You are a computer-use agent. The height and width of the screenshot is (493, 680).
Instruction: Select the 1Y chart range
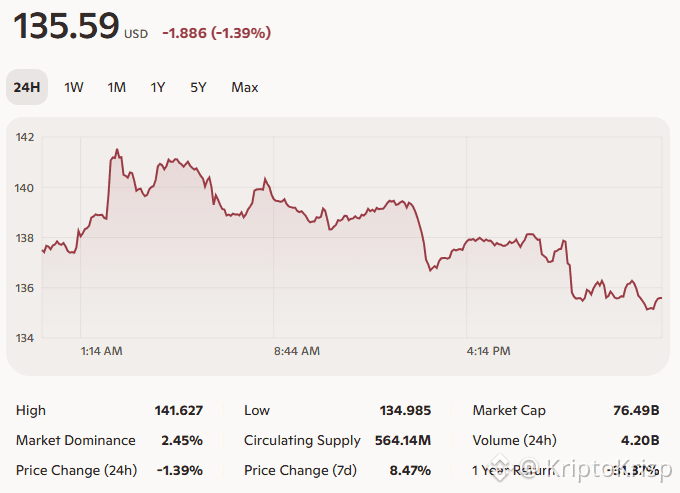point(158,87)
